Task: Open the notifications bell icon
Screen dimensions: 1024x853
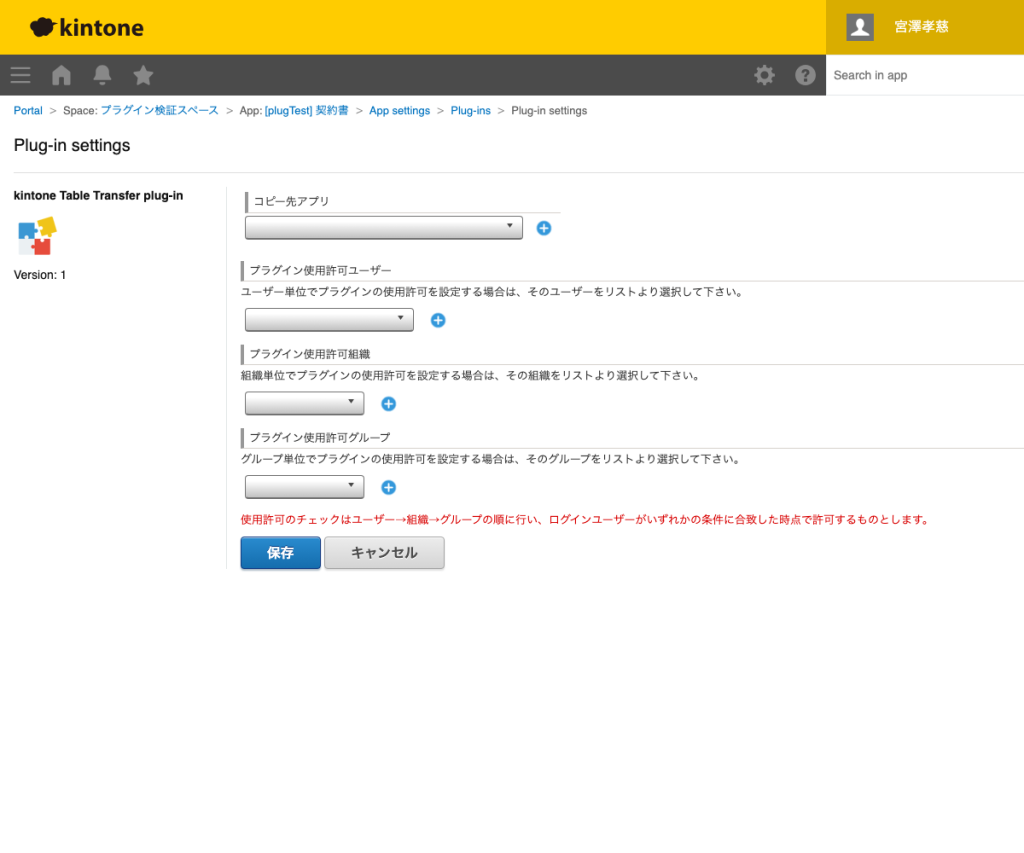Action: click(x=102, y=75)
